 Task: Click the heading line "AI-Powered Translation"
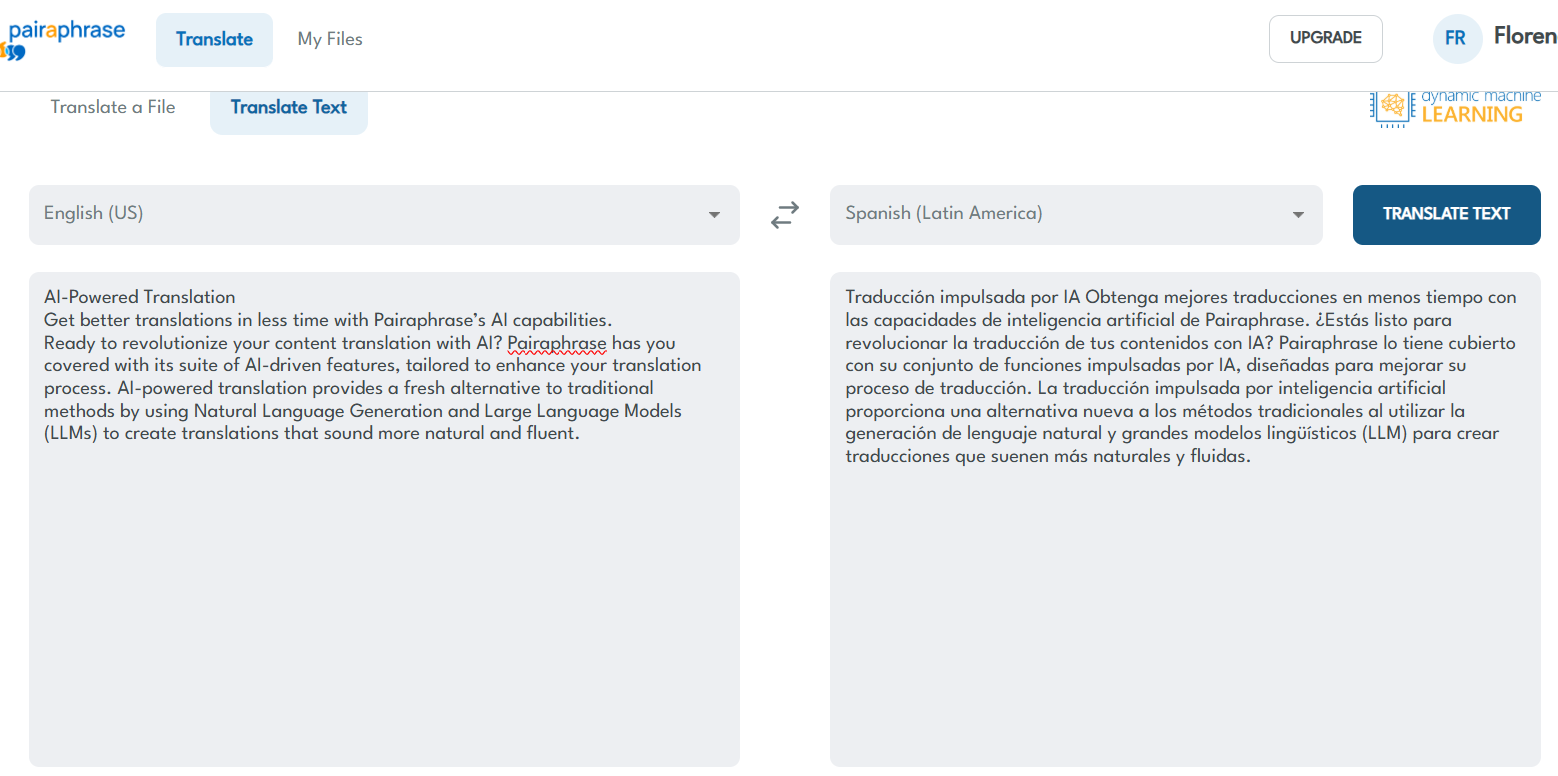click(140, 297)
